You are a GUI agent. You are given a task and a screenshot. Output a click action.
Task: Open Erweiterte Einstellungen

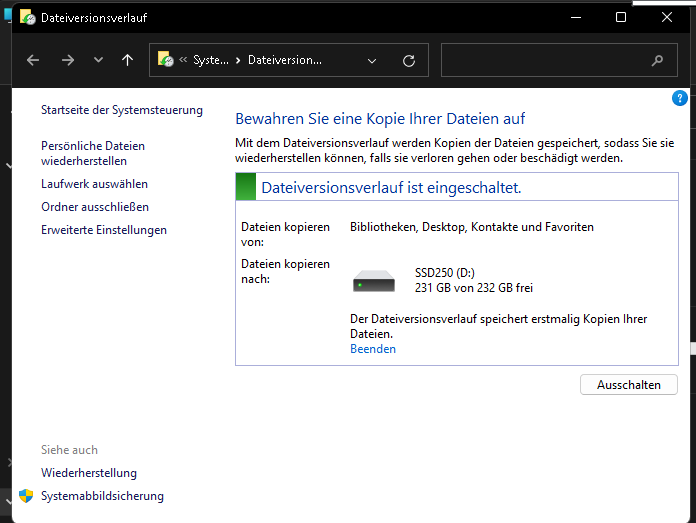point(104,230)
